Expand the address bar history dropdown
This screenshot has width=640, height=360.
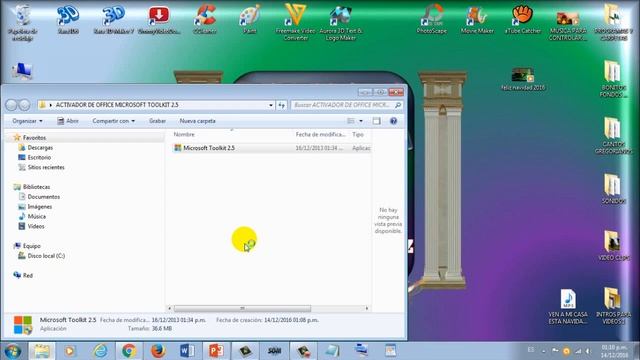click(x=271, y=105)
